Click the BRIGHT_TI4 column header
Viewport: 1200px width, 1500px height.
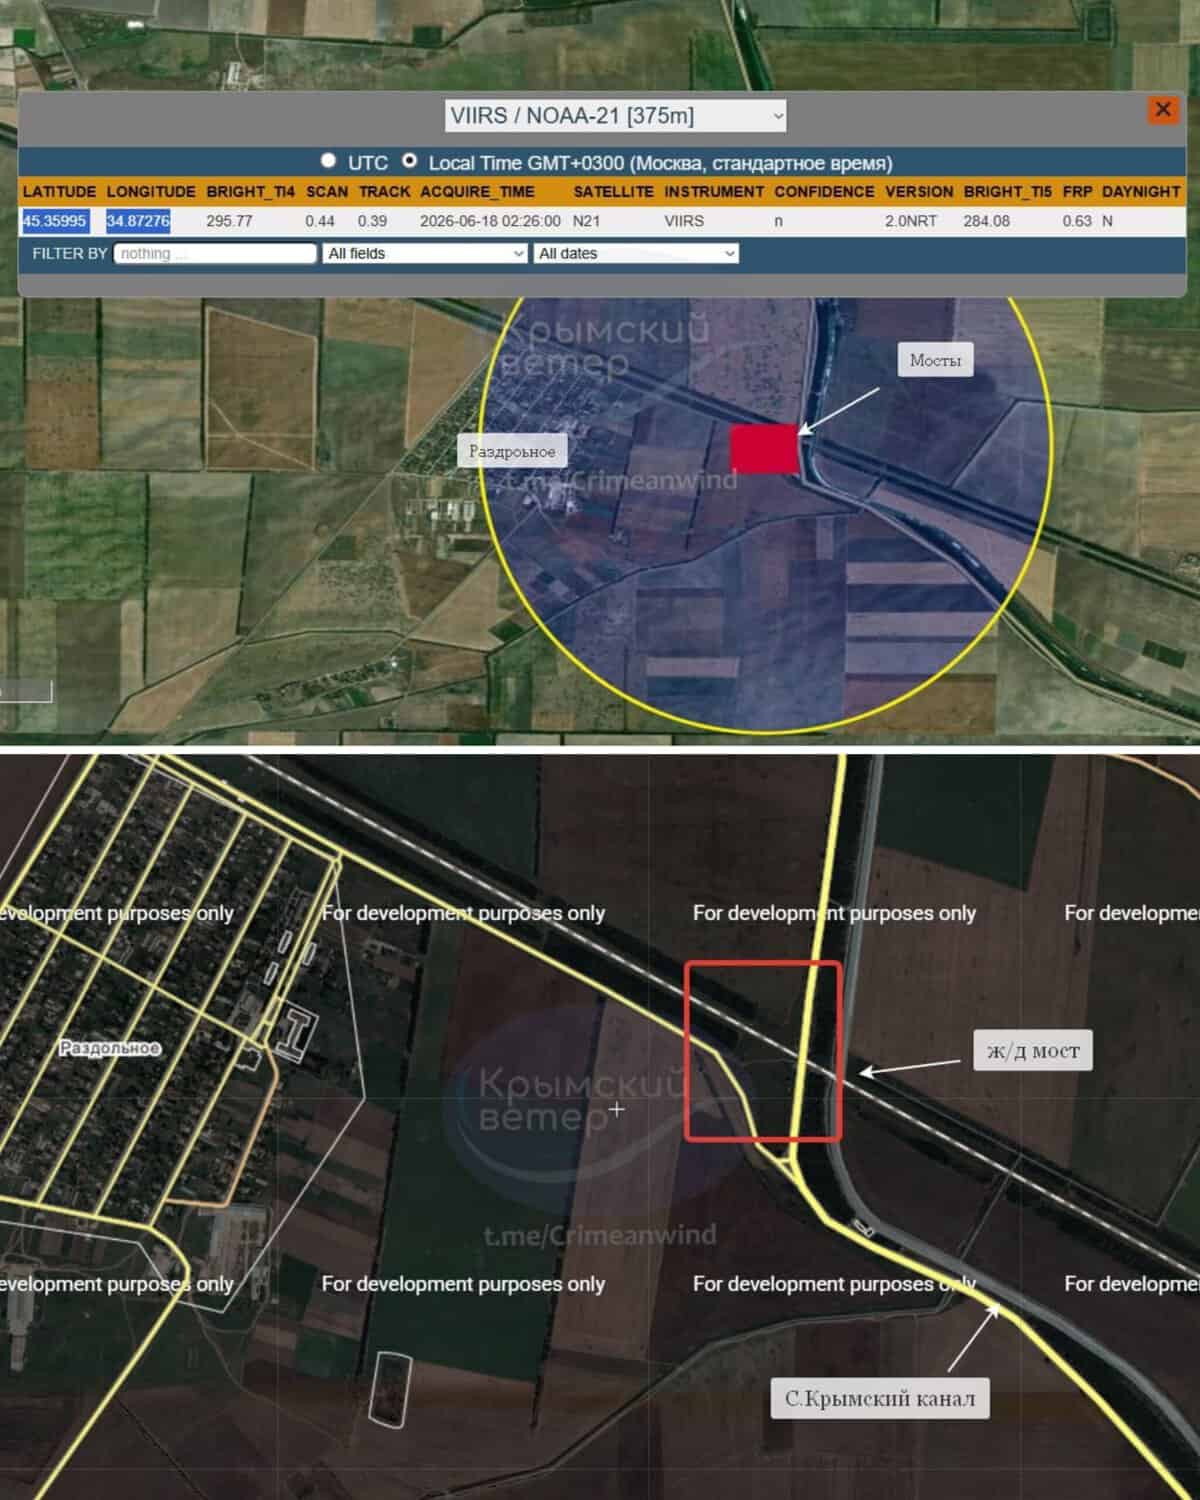[x=250, y=192]
